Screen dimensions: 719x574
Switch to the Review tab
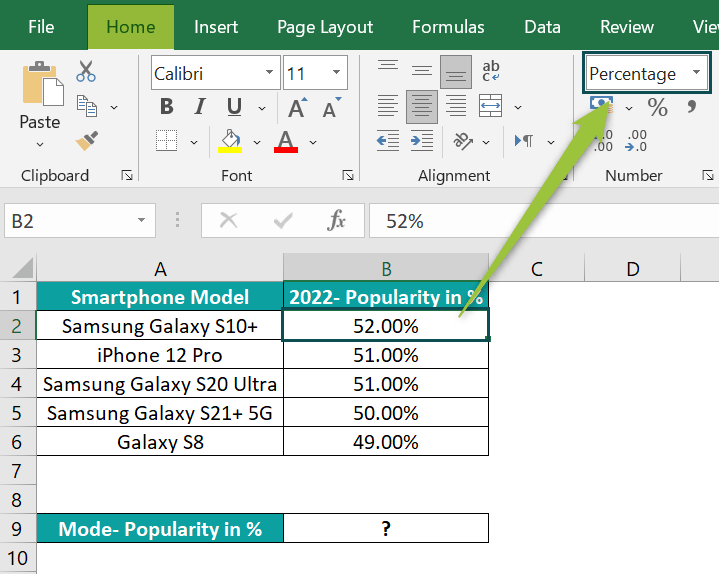click(627, 27)
